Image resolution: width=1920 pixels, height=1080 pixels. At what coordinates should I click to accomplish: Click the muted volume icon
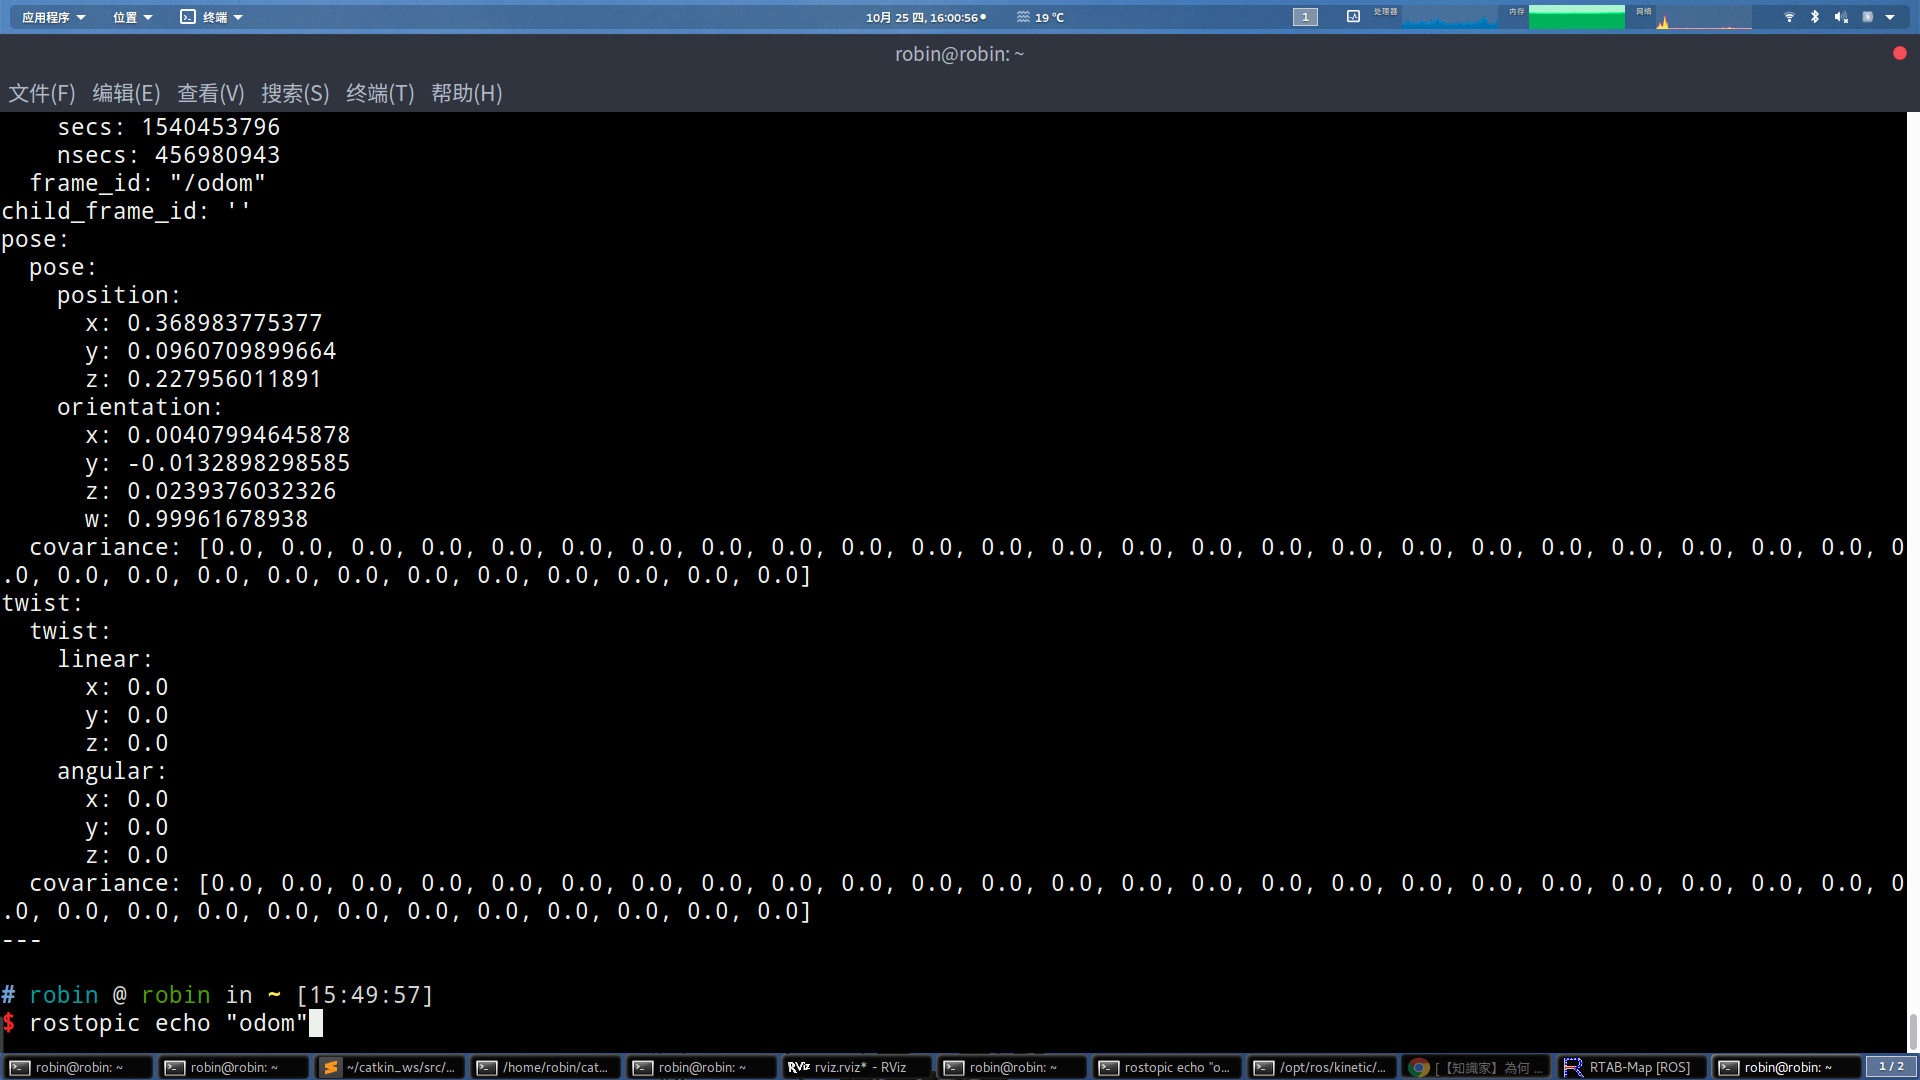click(1840, 17)
